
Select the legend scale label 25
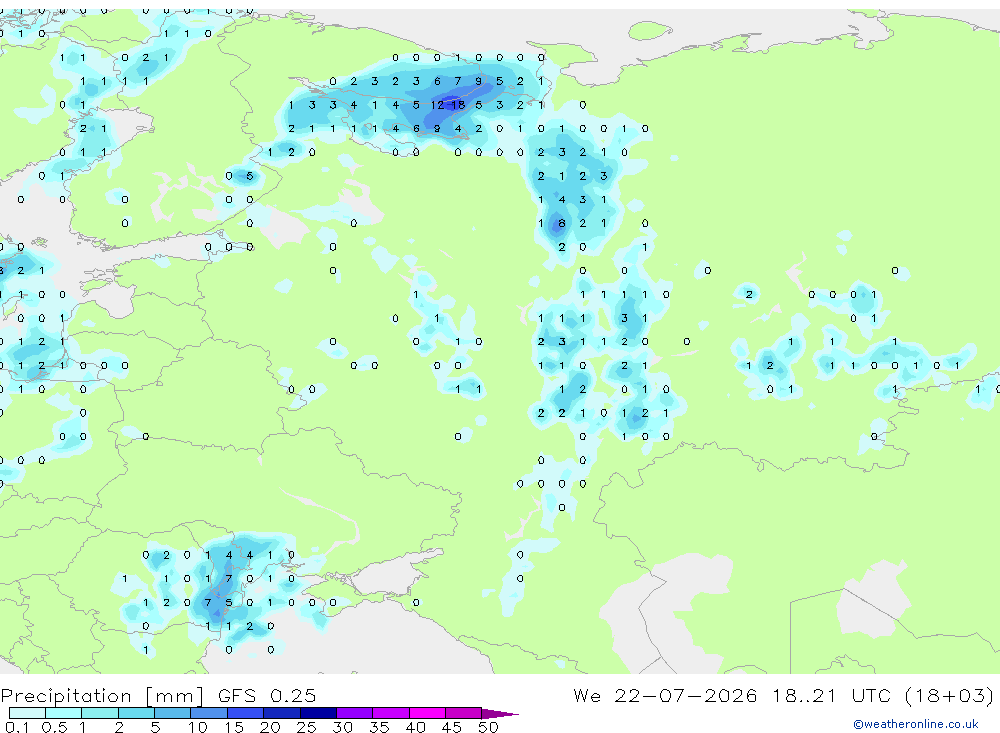306,727
